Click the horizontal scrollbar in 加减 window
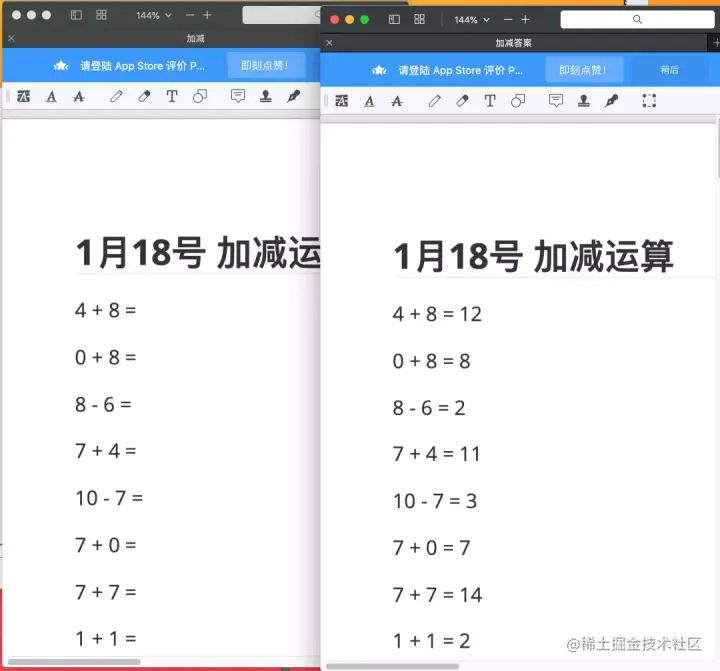 [74, 662]
